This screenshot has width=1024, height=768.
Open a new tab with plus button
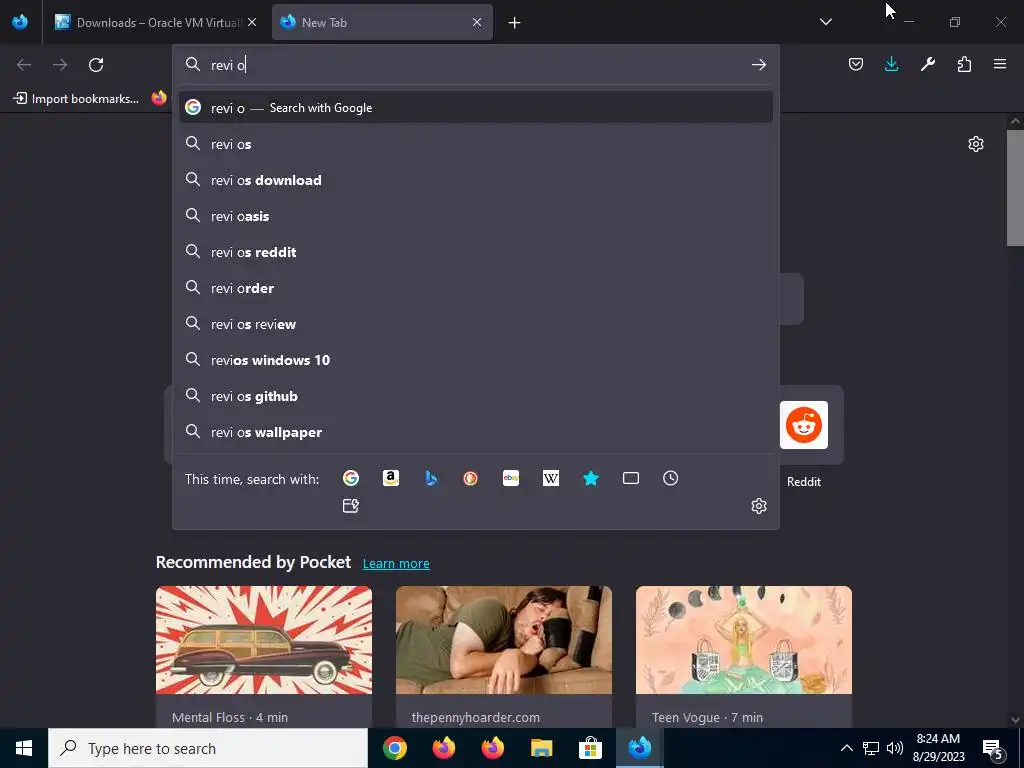click(515, 23)
